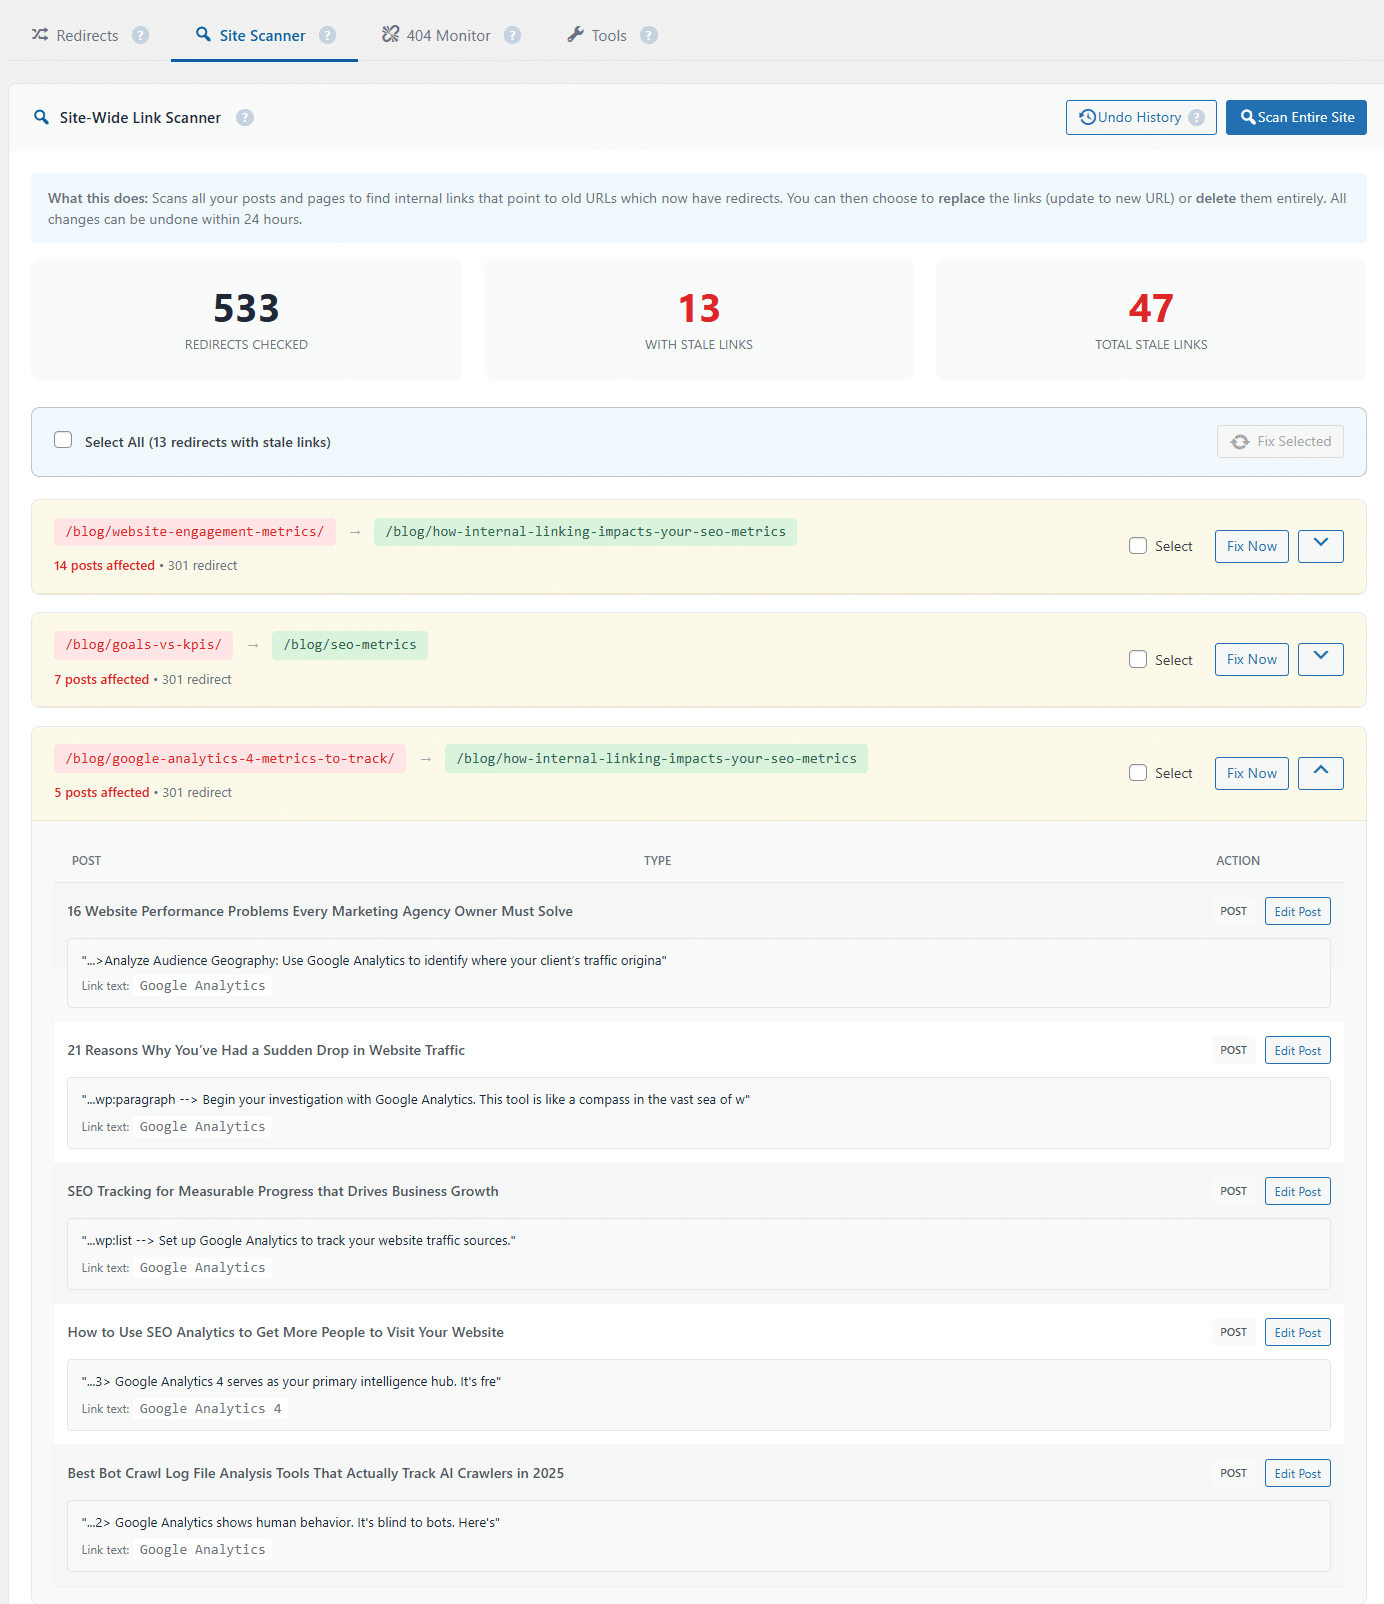Click post title 'SEO Tracking for Measurable Progress'
The image size is (1384, 1604).
click(x=283, y=1191)
